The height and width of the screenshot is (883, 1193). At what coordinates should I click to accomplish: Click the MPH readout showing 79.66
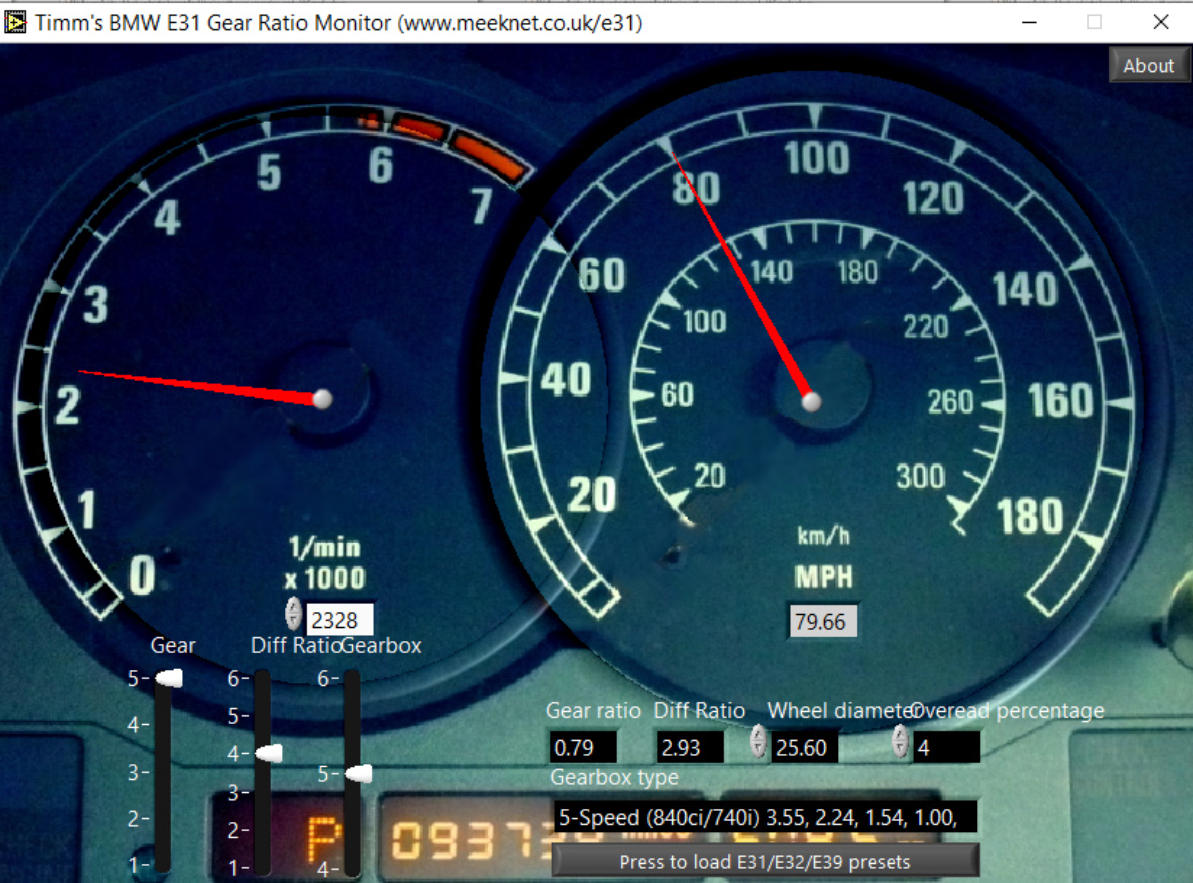824,621
